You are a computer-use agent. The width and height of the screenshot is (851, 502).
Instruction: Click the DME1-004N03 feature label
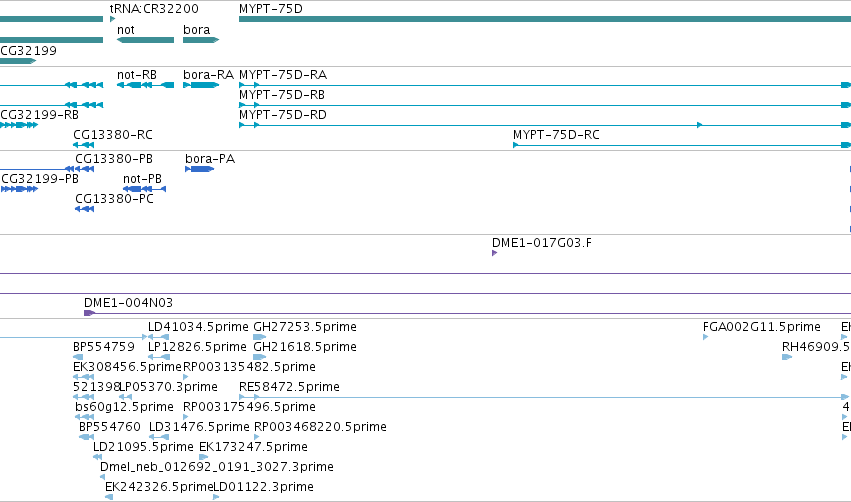pos(128,302)
